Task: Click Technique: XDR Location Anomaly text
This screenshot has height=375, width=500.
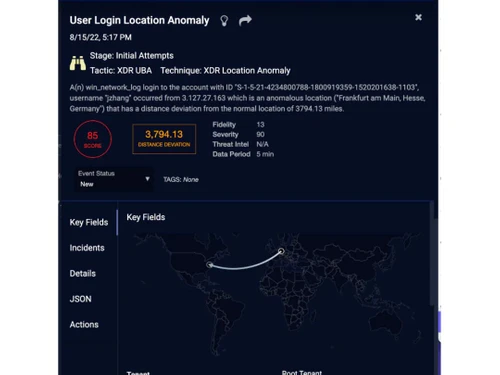Action: tap(225, 71)
